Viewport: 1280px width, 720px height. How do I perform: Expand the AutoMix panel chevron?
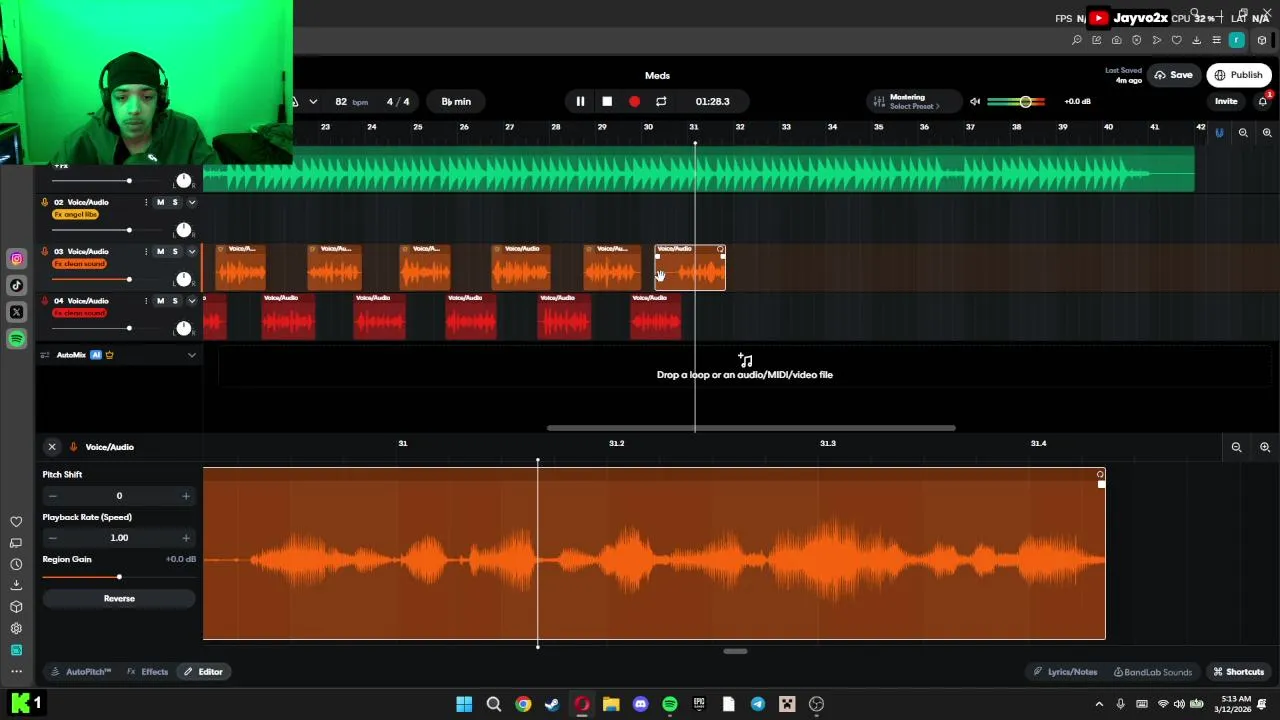tap(192, 355)
